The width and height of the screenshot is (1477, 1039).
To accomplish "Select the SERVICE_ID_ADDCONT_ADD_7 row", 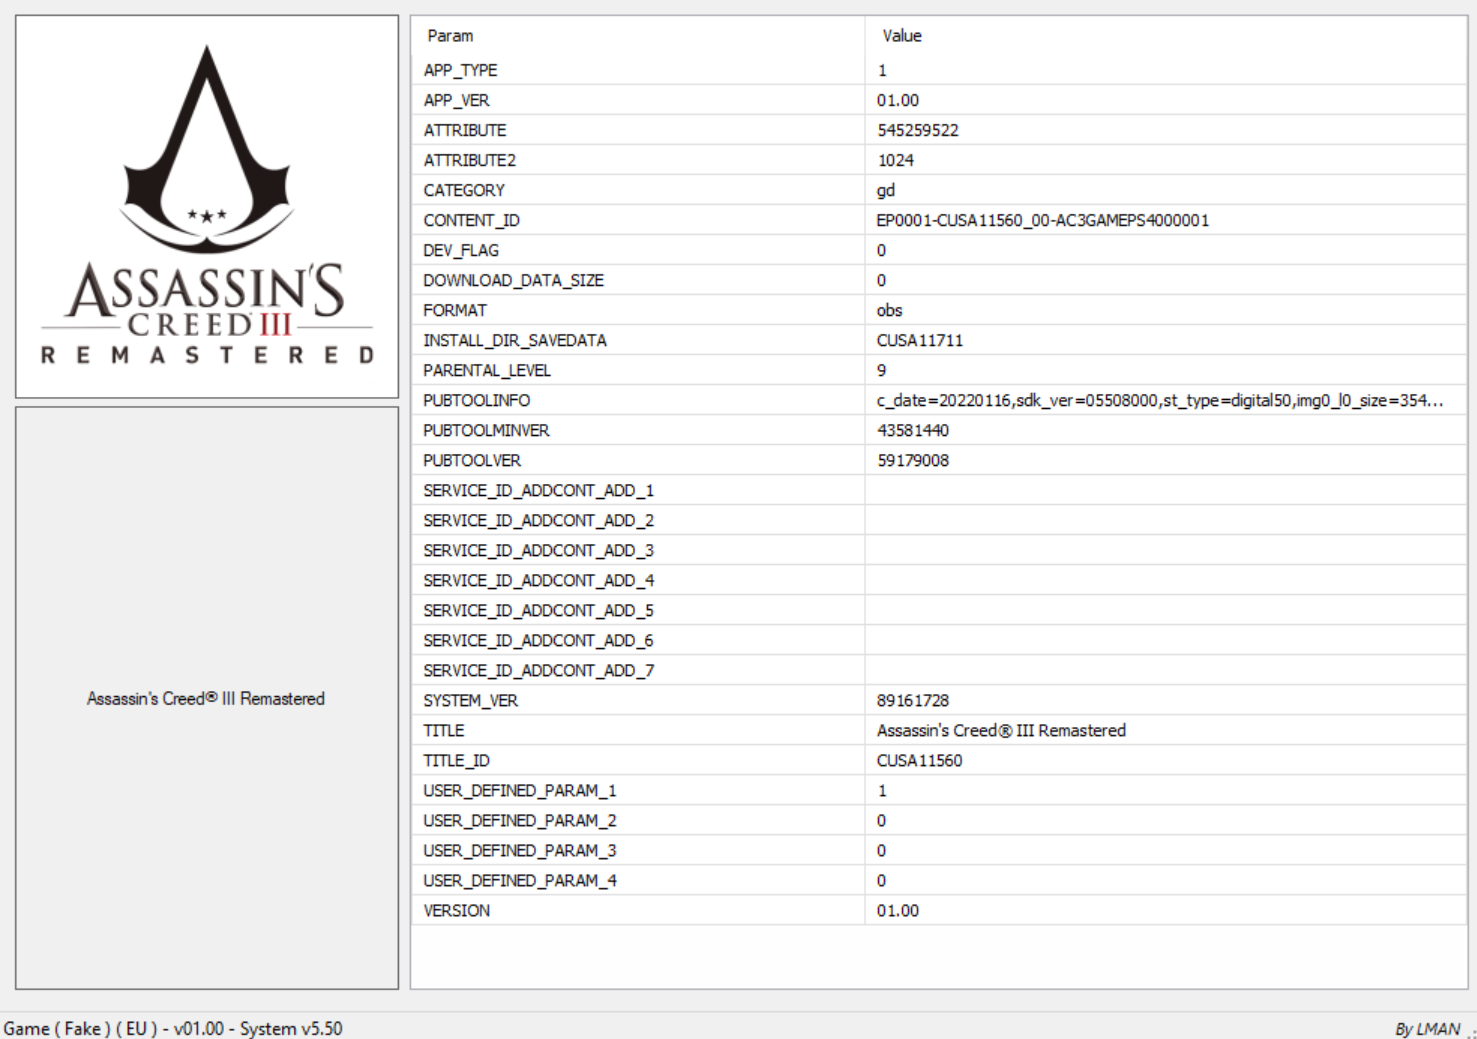I will click(538, 670).
